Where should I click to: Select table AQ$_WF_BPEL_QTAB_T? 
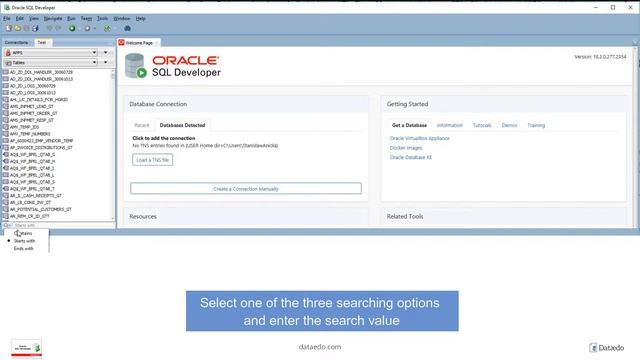[x=32, y=189]
